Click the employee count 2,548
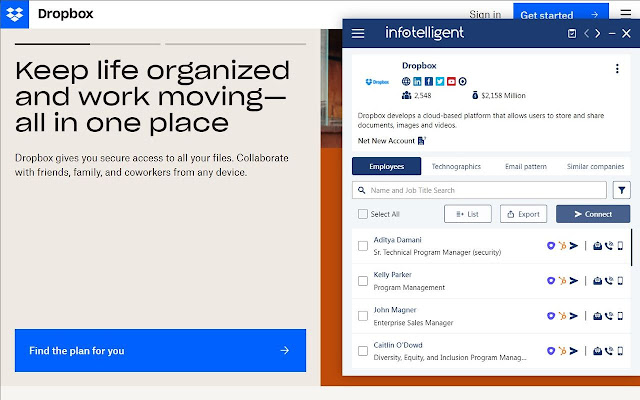This screenshot has width=640, height=400. tap(422, 96)
